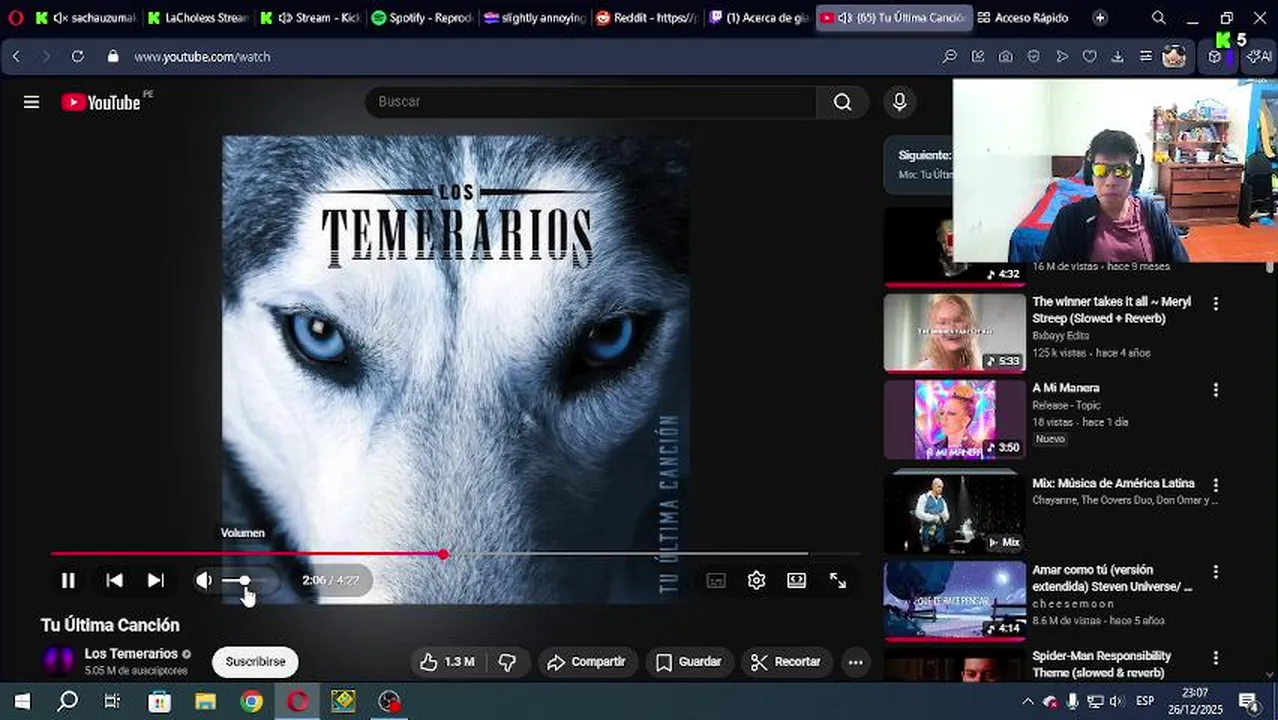
Task: Switch to the Acceso Rápido tab
Action: coord(1023,18)
